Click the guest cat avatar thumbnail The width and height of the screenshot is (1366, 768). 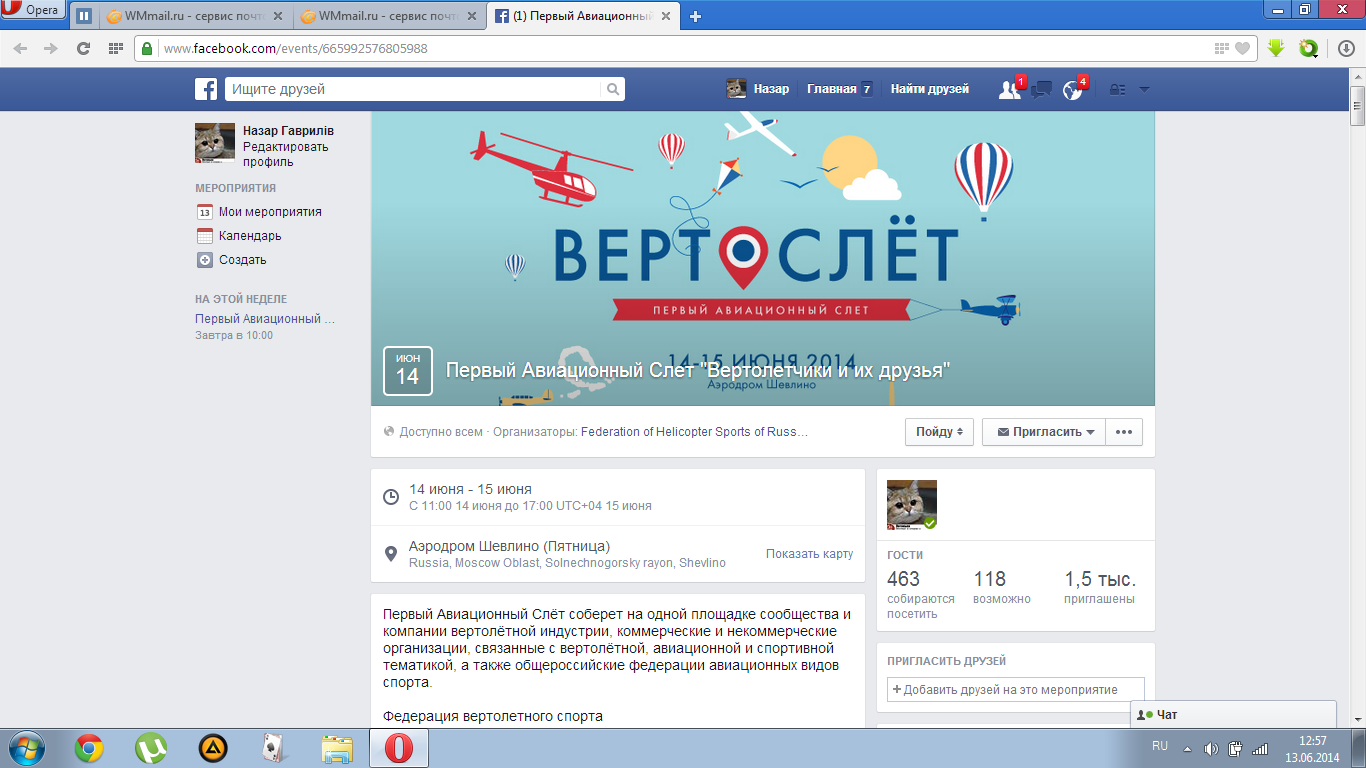point(912,505)
